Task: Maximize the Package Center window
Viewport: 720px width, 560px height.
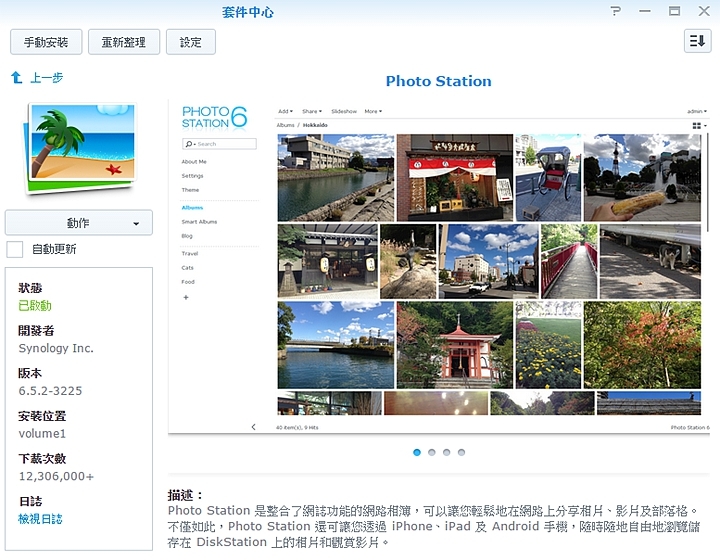Action: tap(674, 11)
